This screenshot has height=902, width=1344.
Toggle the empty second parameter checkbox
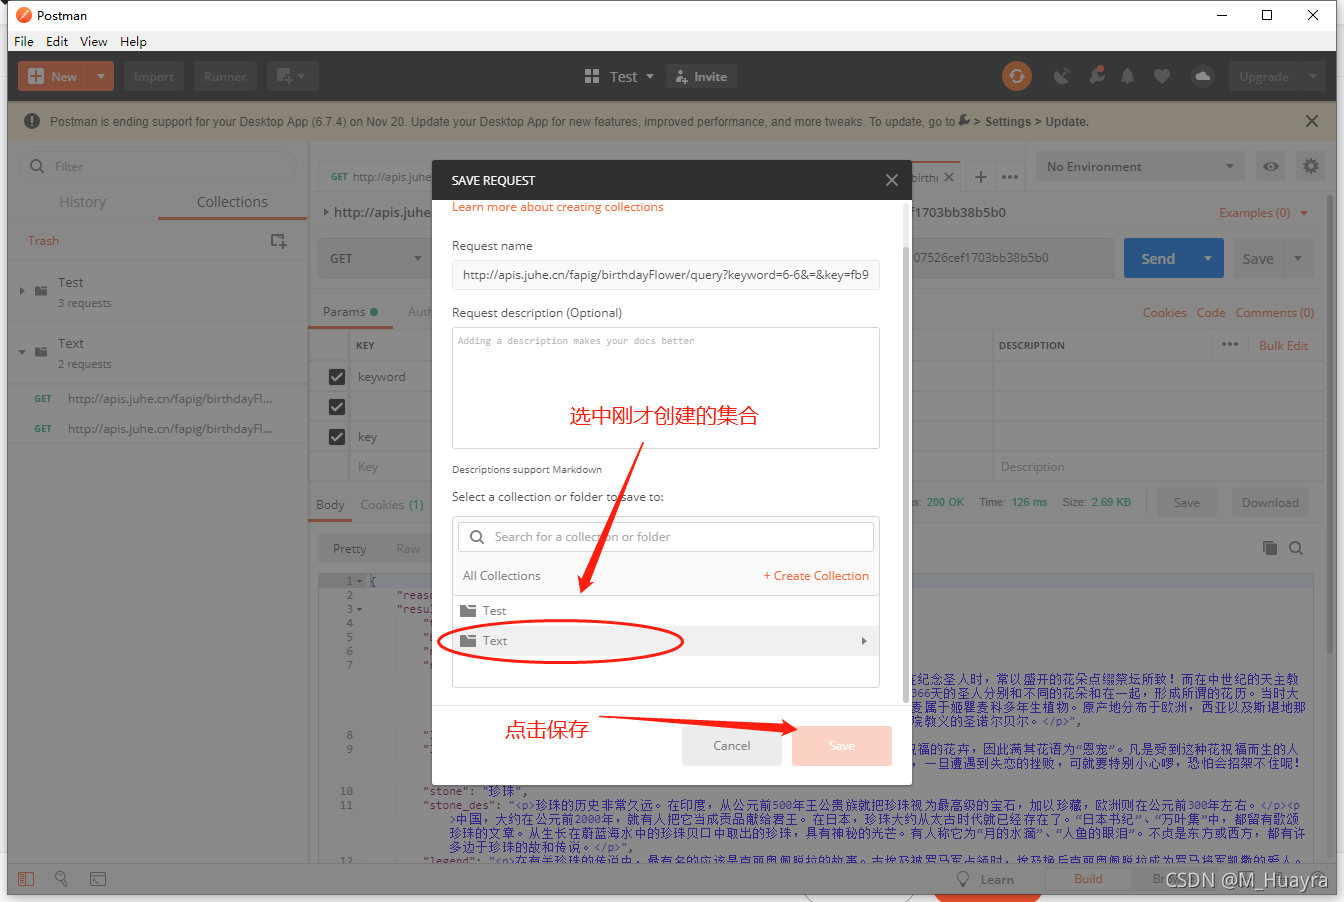(337, 407)
